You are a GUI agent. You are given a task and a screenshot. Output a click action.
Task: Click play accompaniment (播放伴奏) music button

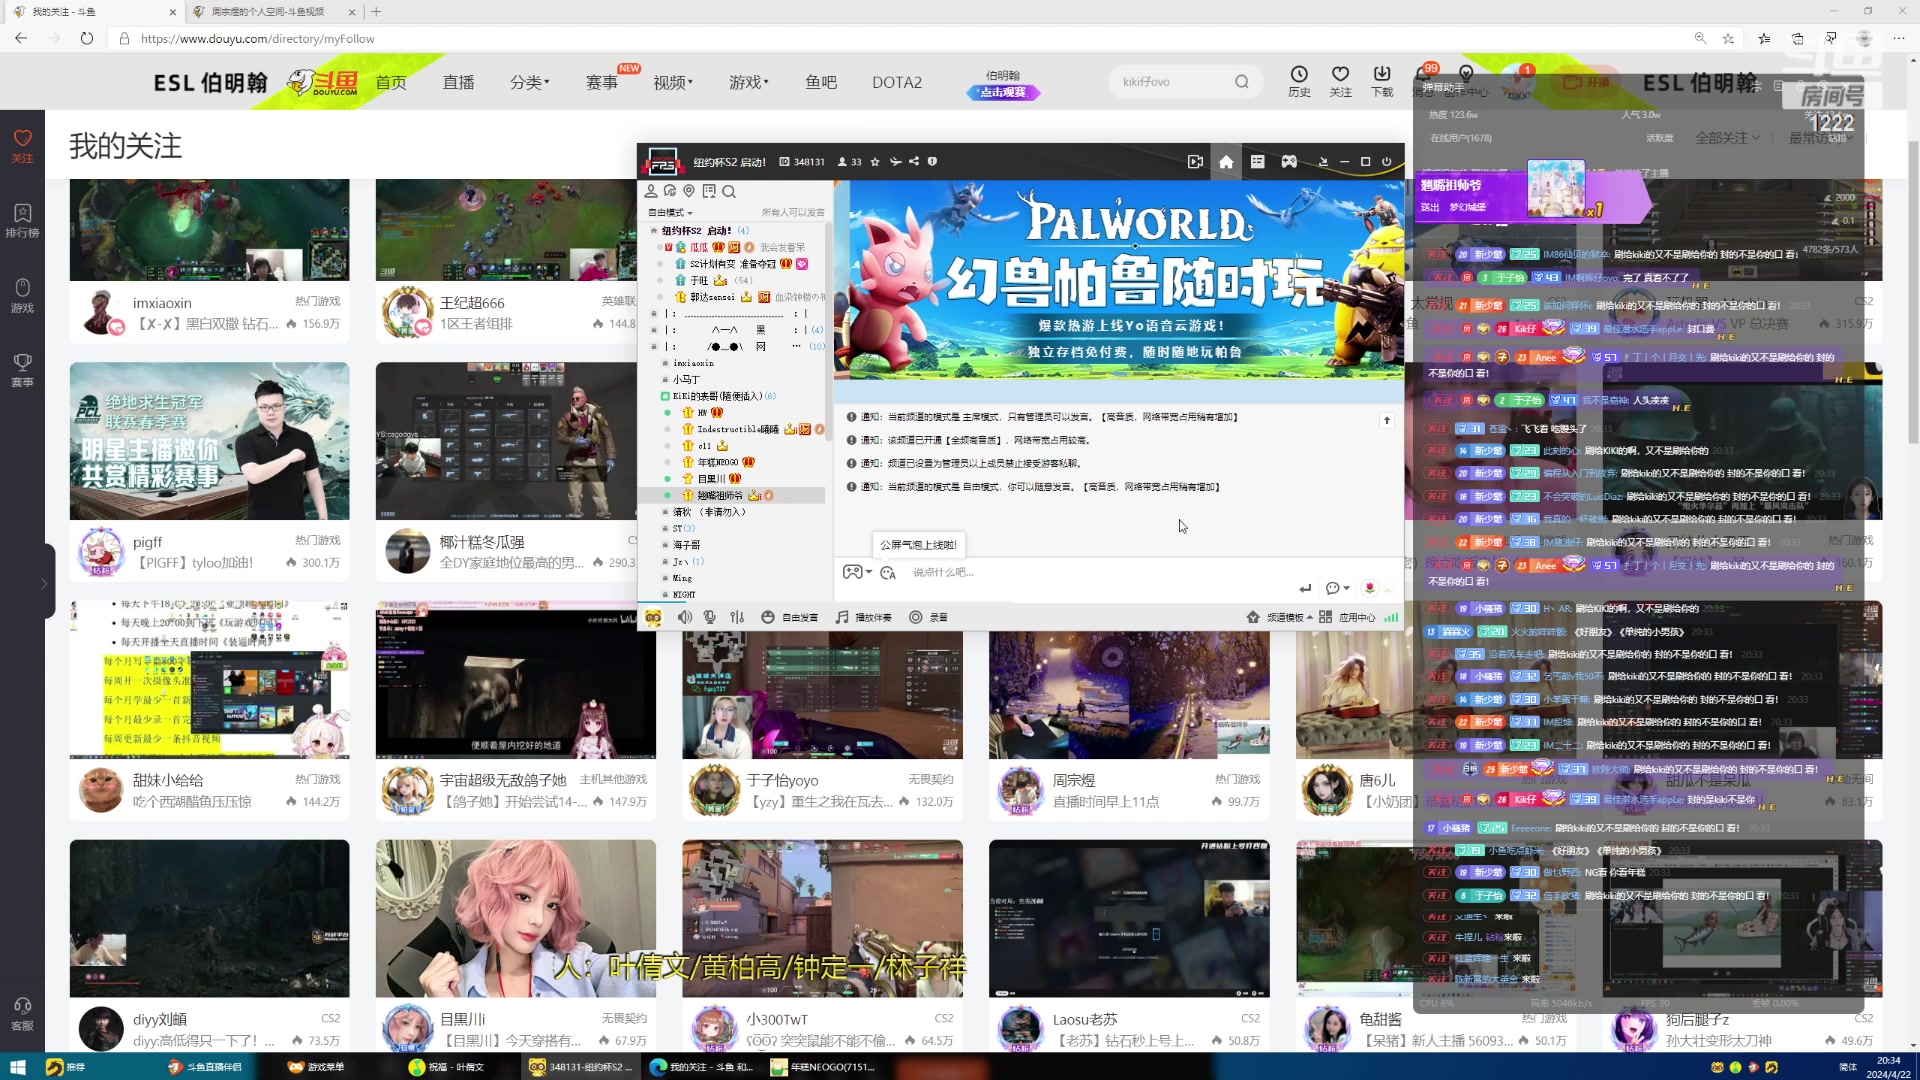[864, 617]
